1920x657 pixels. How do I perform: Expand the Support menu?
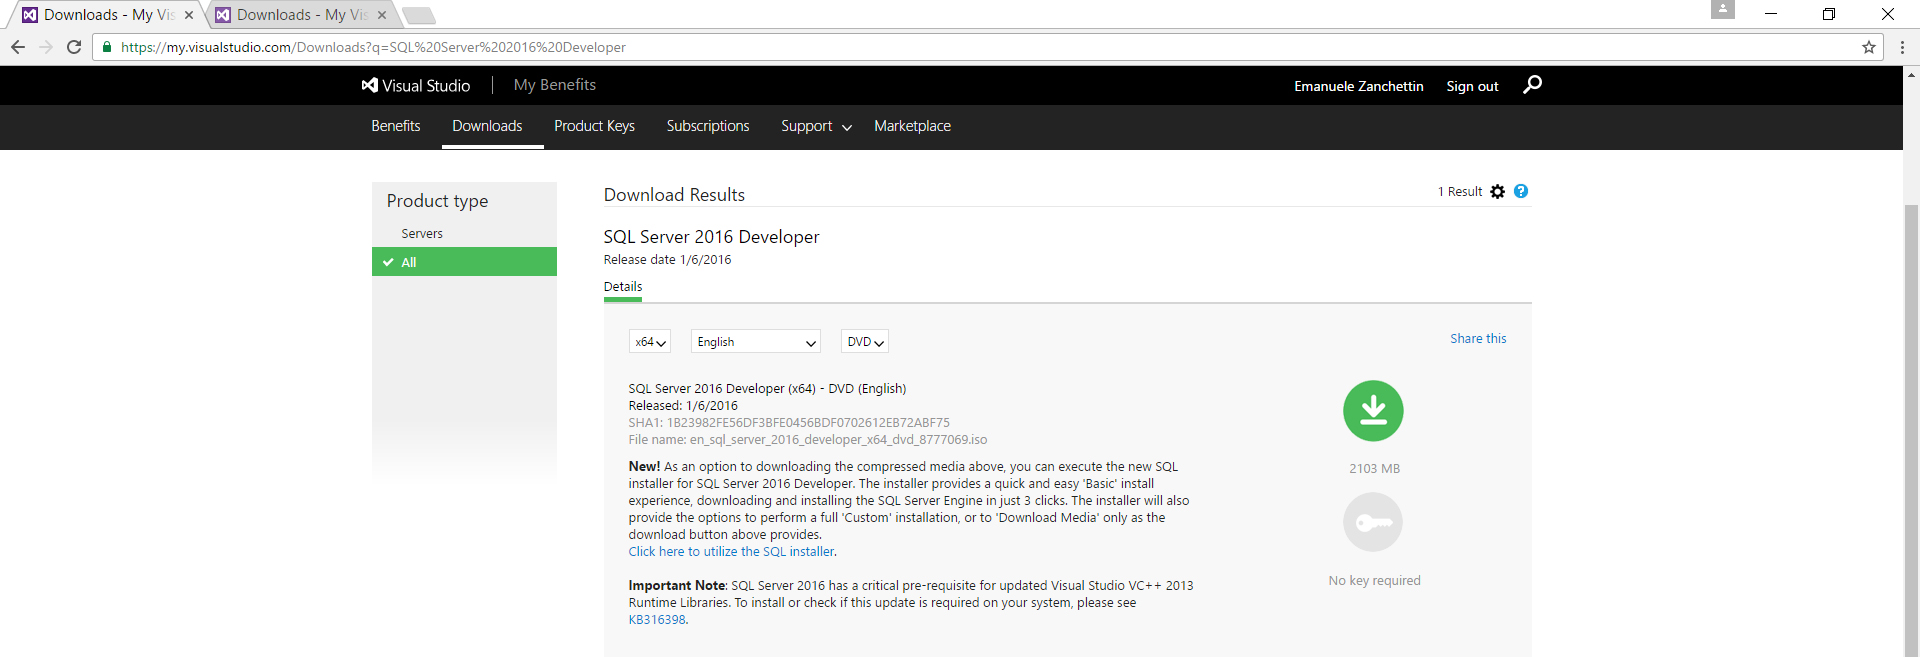[816, 126]
